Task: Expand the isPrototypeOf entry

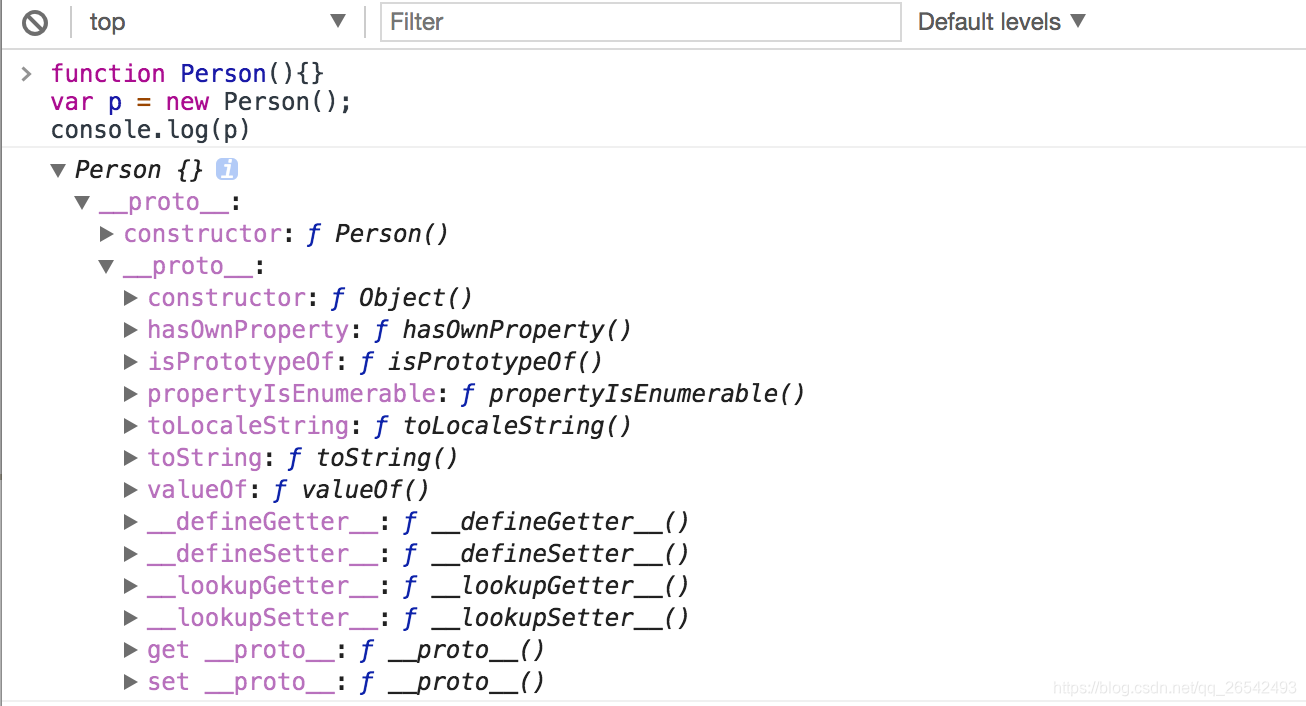Action: pos(131,362)
